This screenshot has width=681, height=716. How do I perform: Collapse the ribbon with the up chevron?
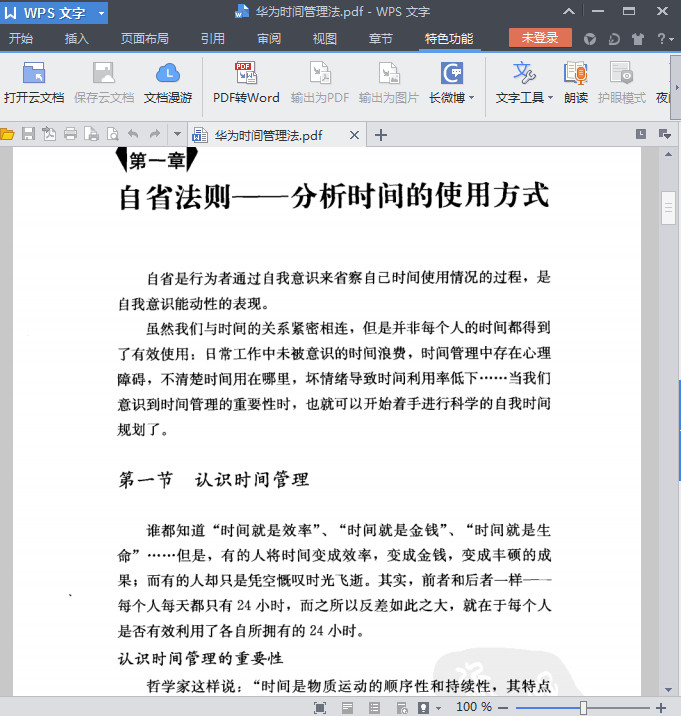(569, 11)
